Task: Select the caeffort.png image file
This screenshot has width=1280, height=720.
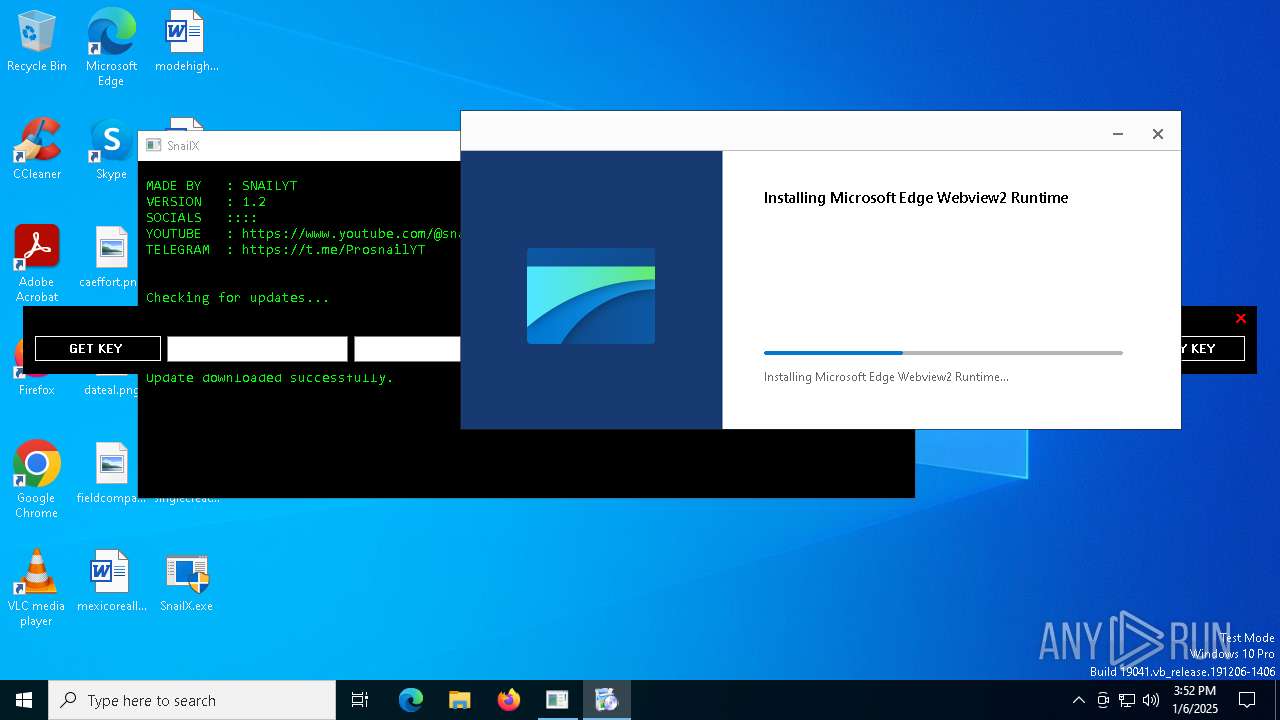Action: tap(111, 257)
